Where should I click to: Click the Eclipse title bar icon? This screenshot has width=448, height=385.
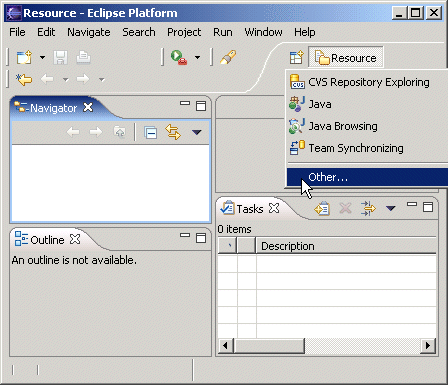(x=14, y=13)
